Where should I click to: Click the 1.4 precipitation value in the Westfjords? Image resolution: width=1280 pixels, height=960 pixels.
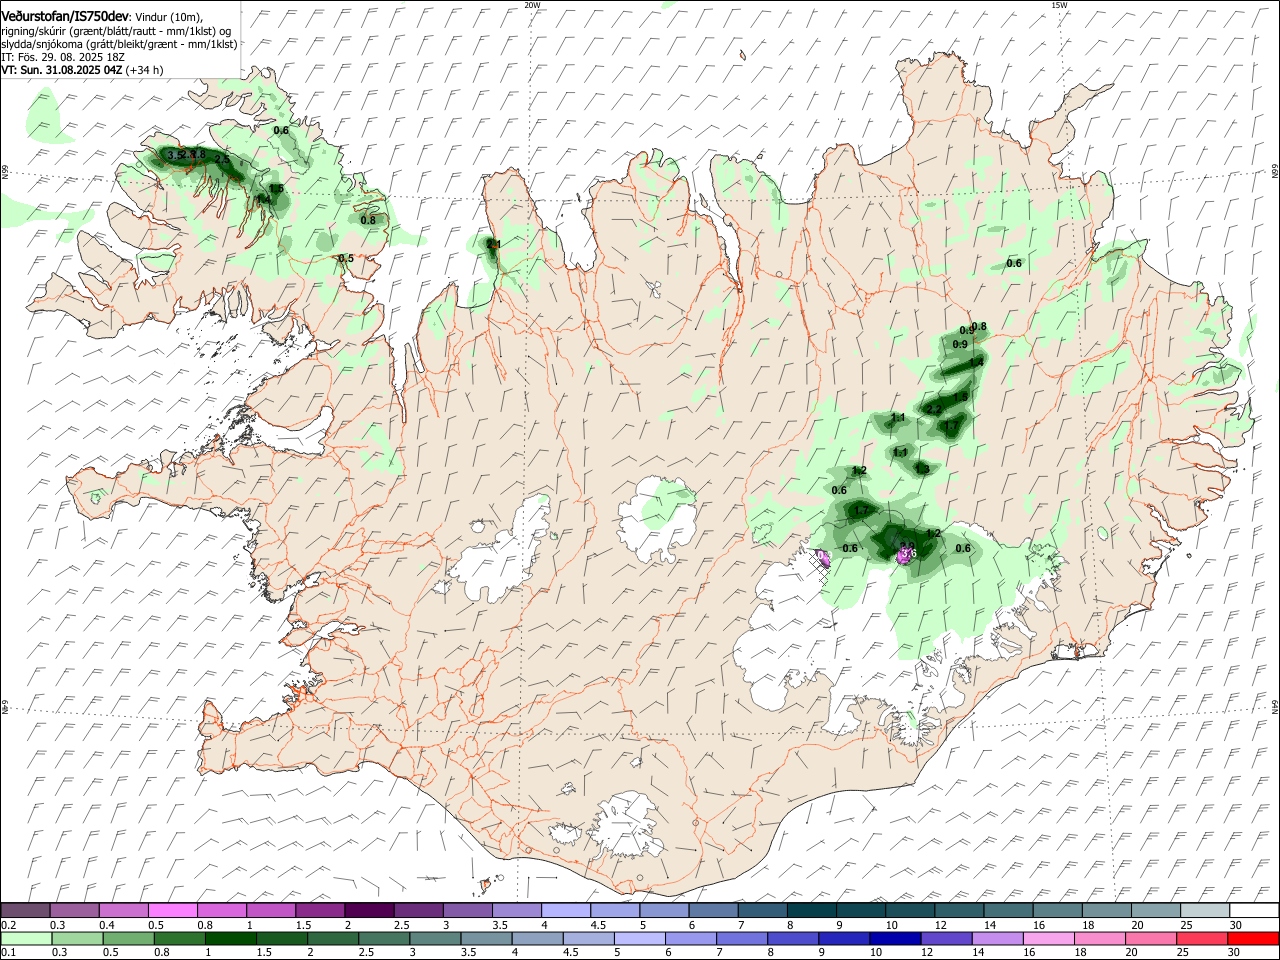point(264,200)
